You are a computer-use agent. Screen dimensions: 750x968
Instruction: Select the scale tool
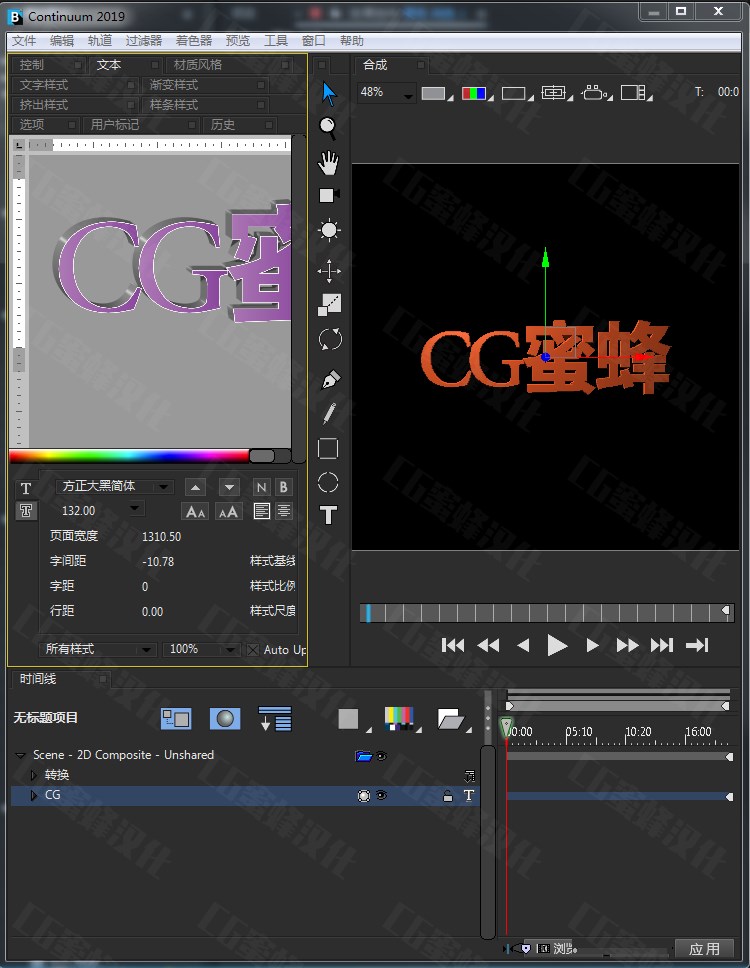(x=329, y=304)
